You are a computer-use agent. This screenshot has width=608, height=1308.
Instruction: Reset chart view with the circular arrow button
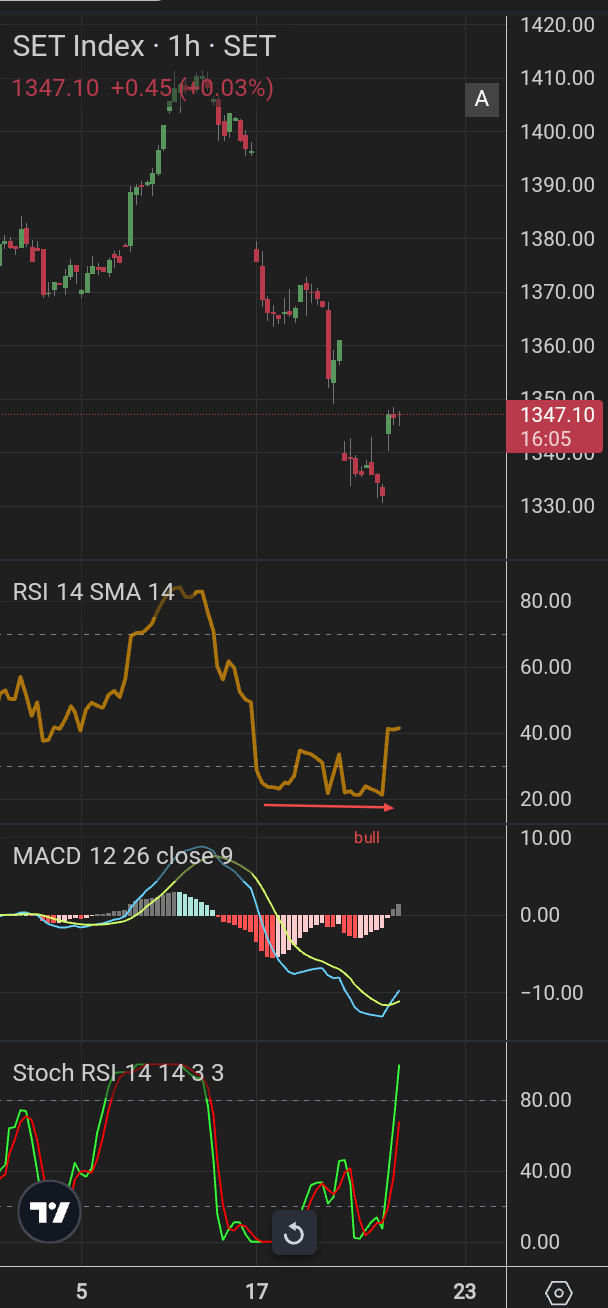point(294,1233)
